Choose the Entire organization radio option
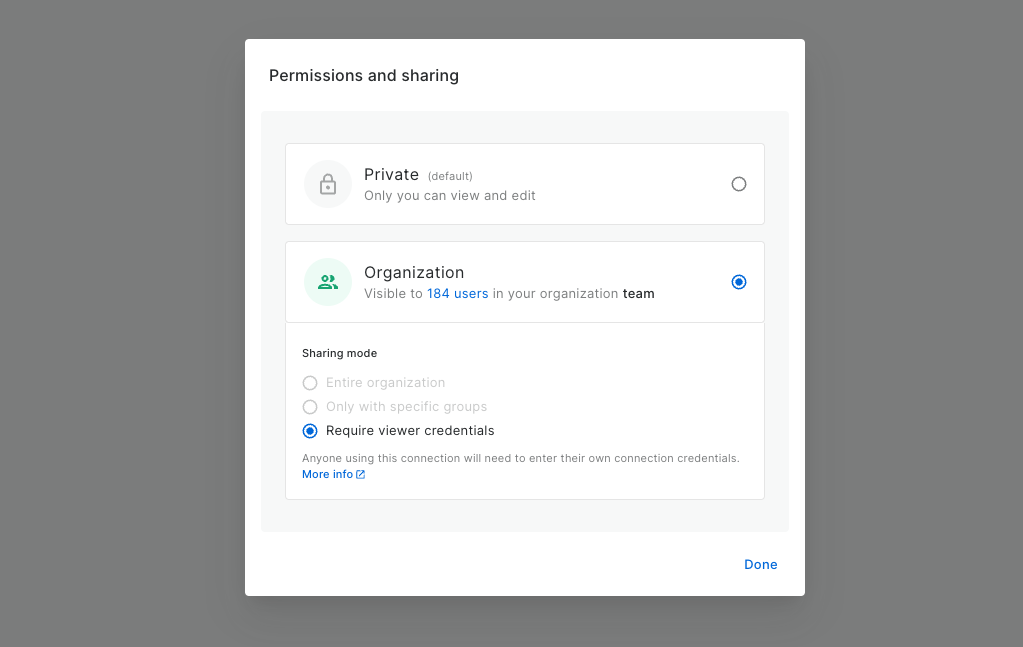 (310, 383)
